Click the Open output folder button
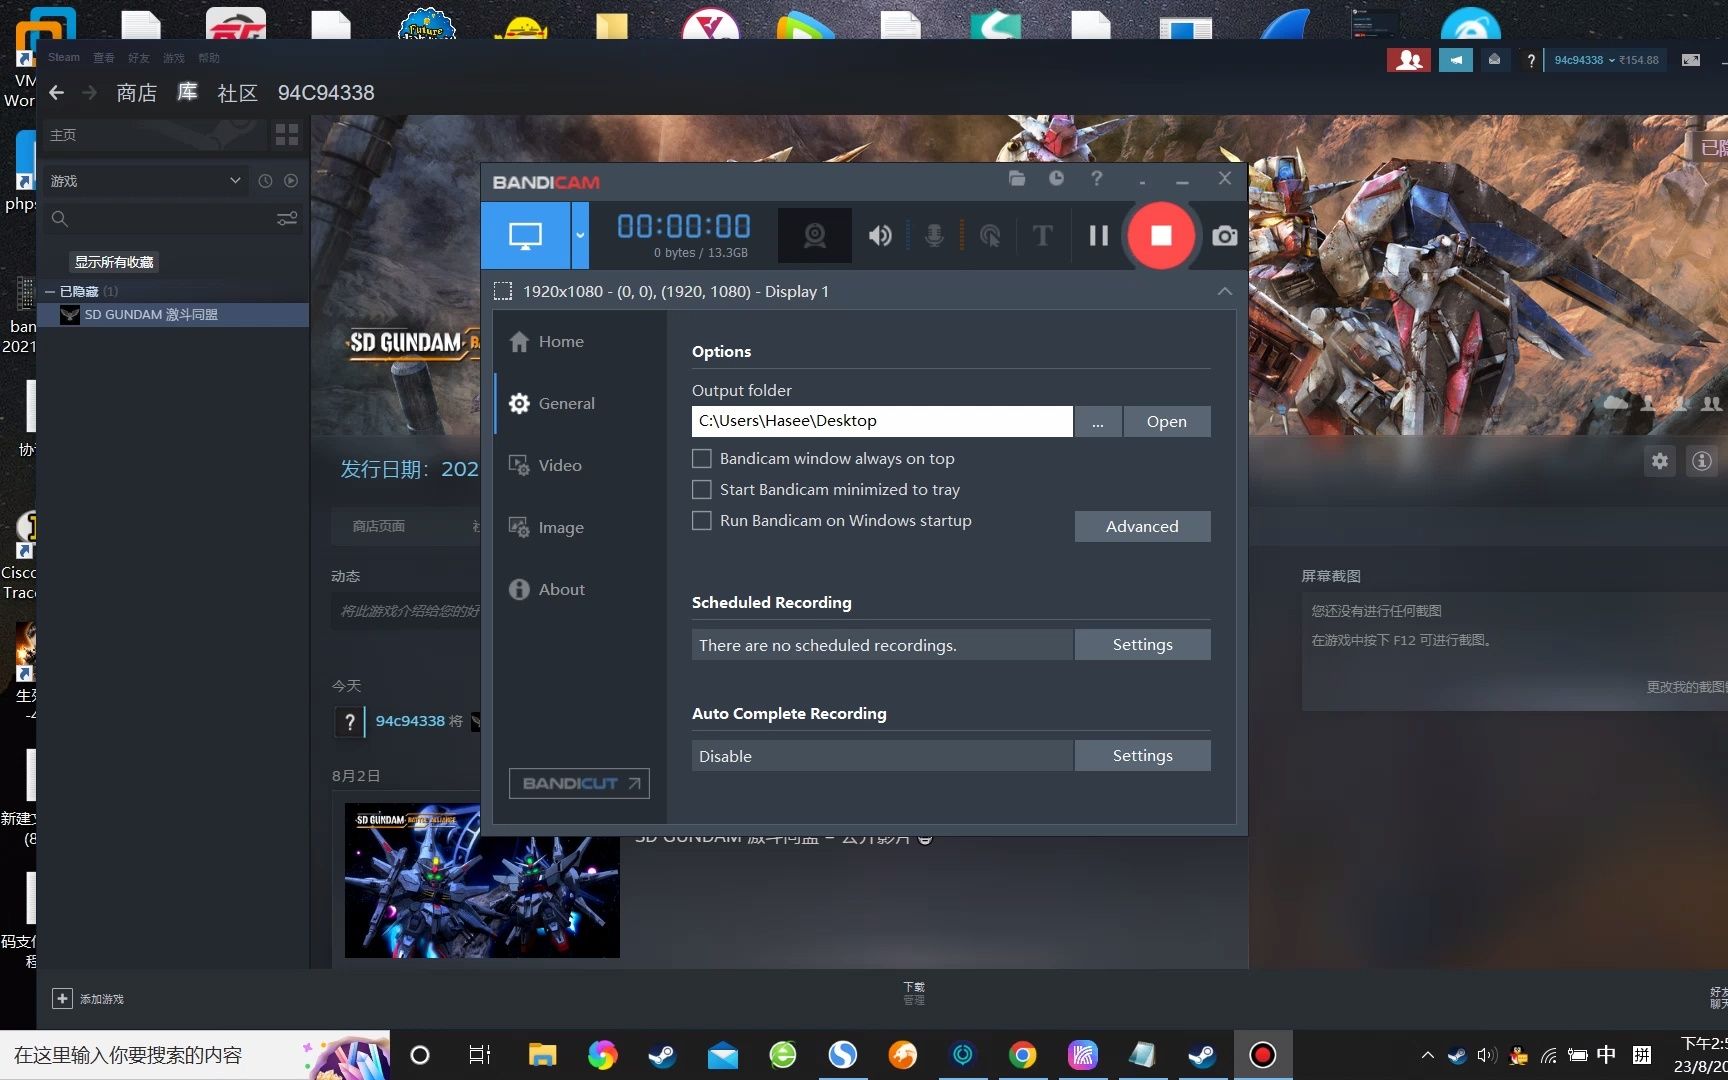The image size is (1728, 1080). pos(1167,421)
